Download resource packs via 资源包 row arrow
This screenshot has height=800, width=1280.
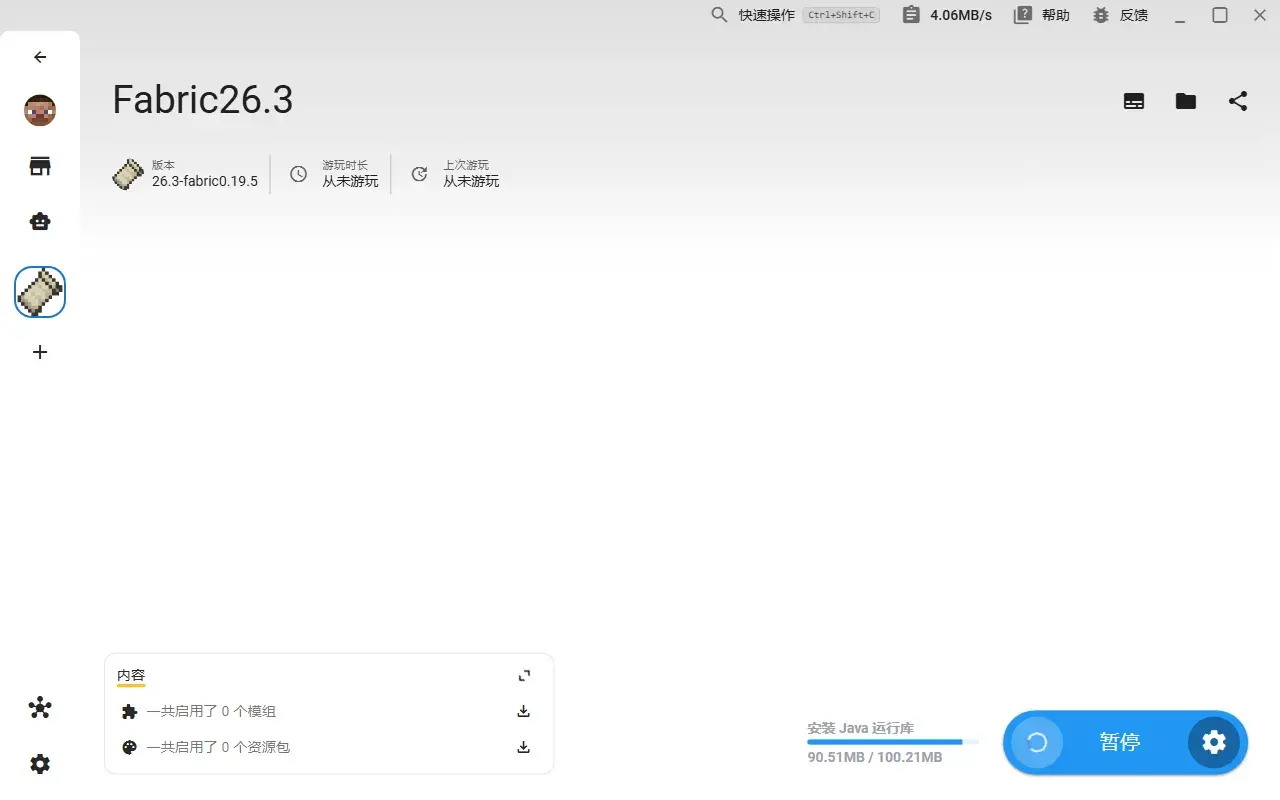523,747
